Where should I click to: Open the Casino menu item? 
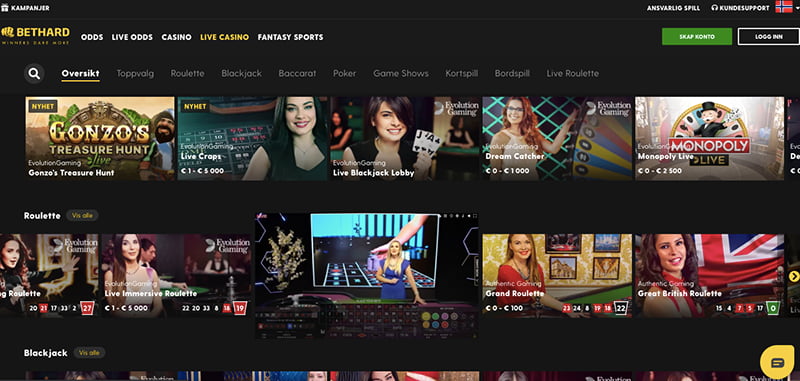point(177,37)
